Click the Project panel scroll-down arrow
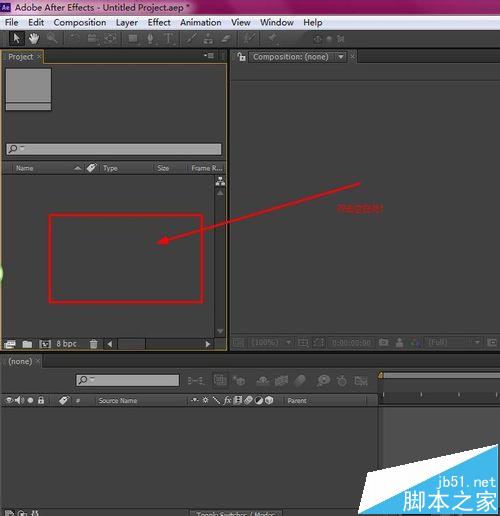 (220, 331)
